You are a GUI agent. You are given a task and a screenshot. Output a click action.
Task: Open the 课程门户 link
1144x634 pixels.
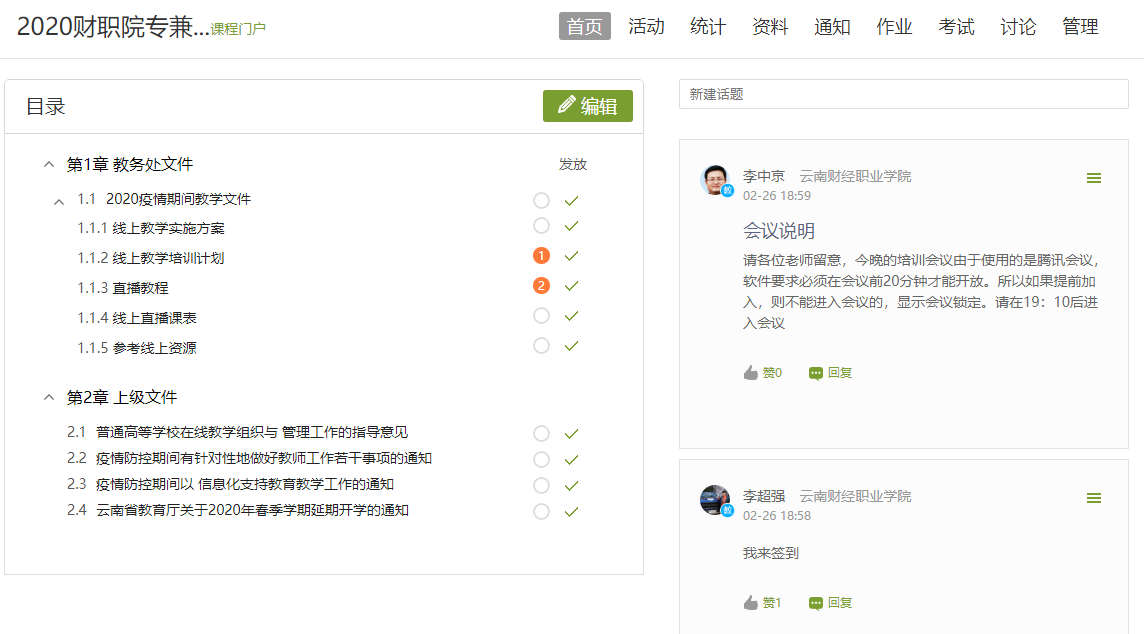238,29
